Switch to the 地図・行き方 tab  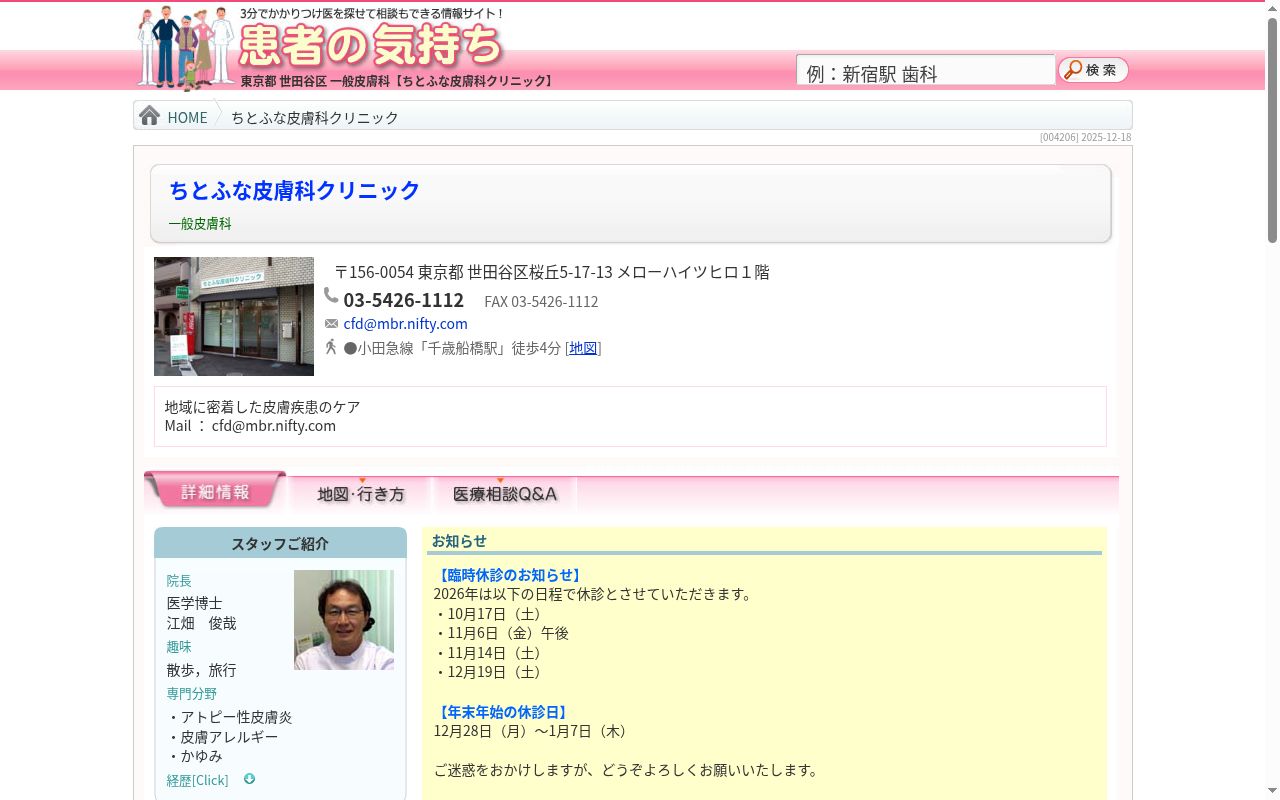(361, 494)
